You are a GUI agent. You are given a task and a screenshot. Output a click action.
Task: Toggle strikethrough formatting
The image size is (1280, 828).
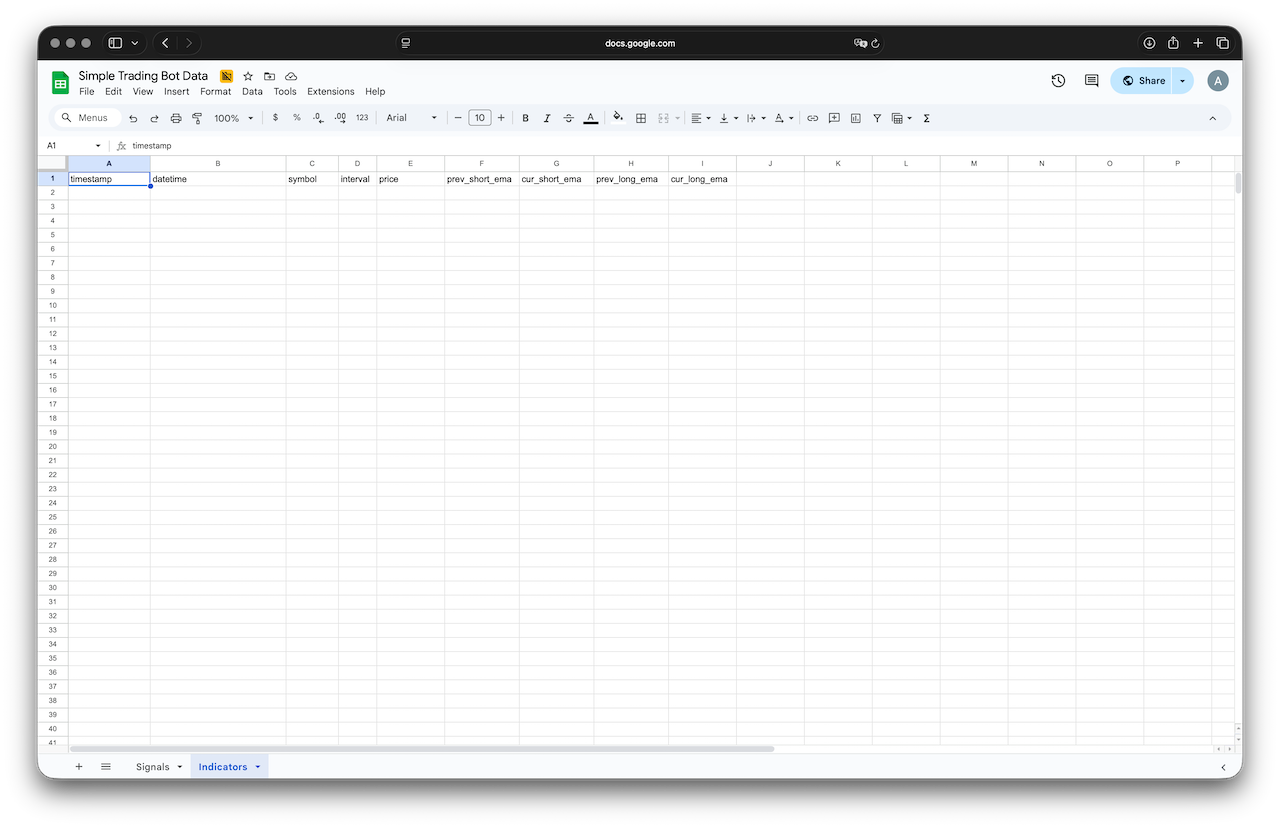coord(568,118)
